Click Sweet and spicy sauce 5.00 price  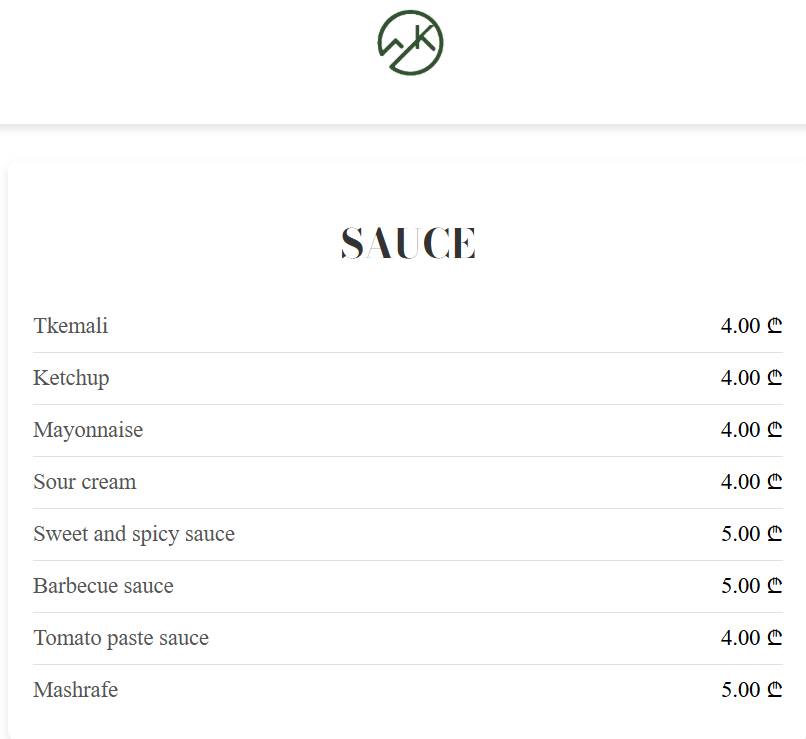coord(752,533)
